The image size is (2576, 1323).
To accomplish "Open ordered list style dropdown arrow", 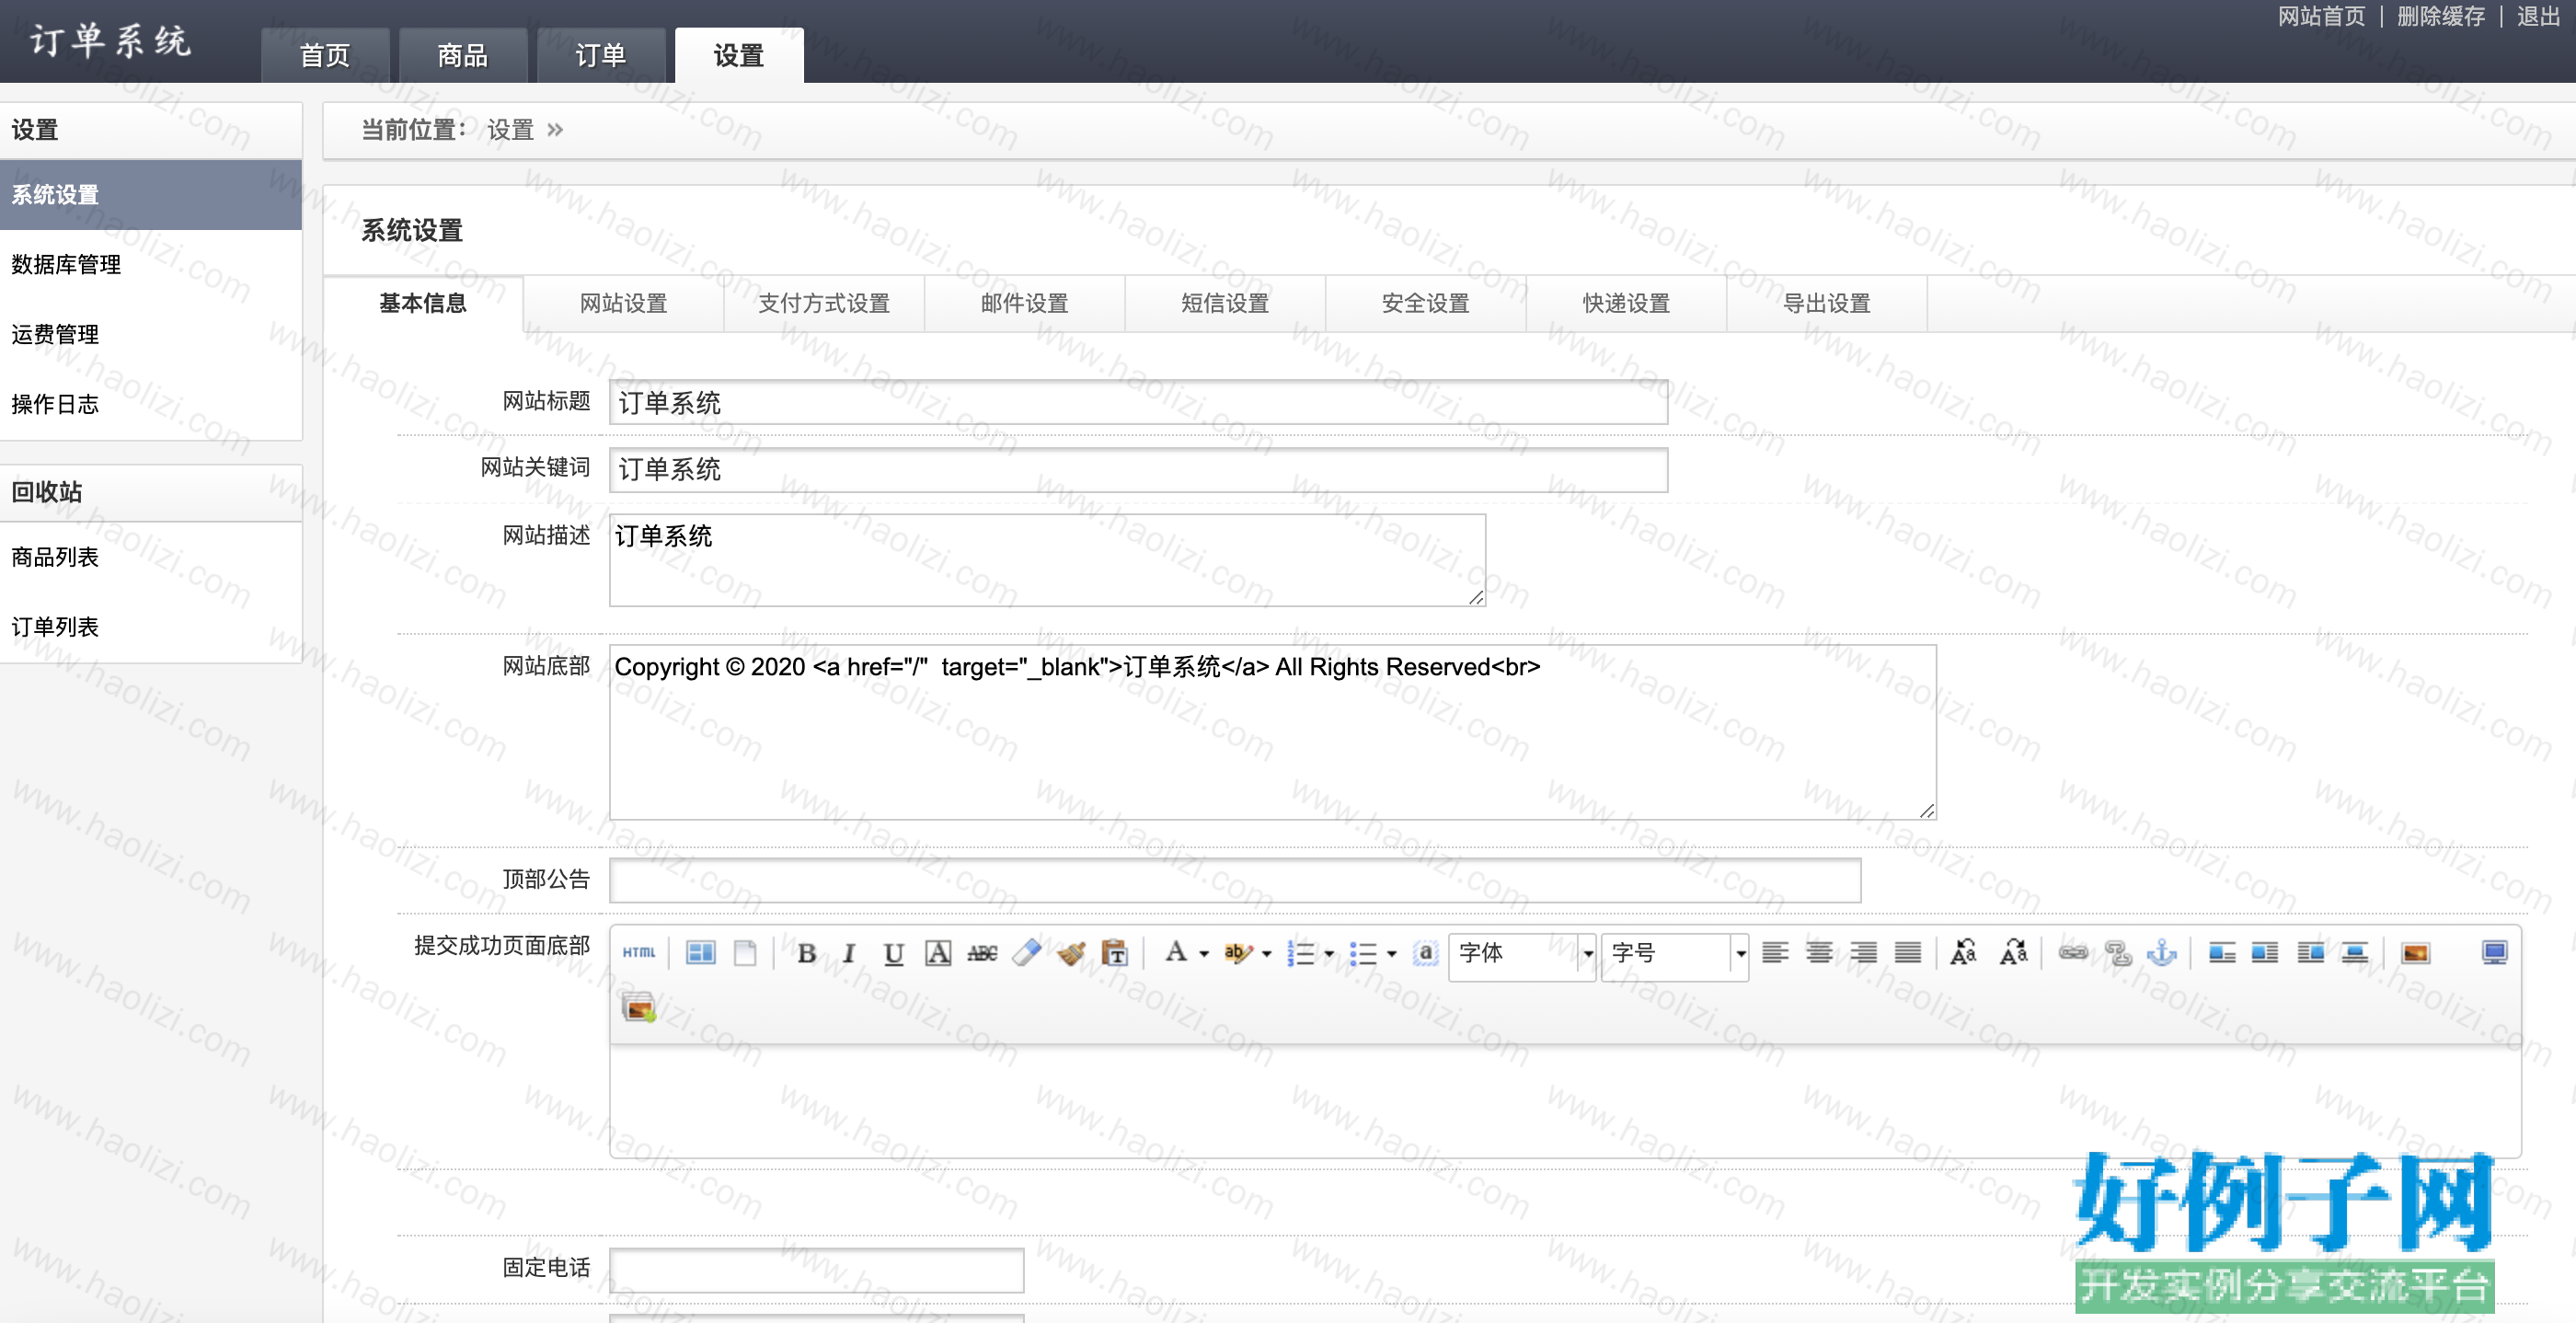I will tap(1329, 953).
